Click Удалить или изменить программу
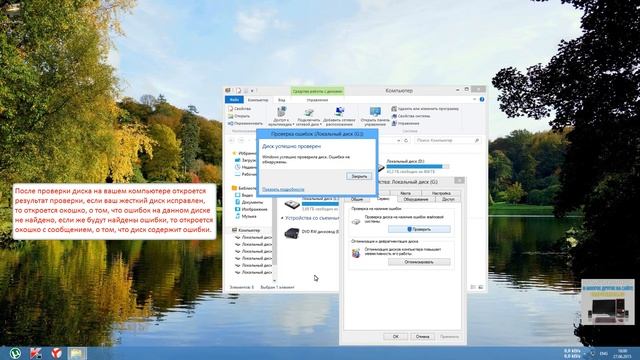640x360 pixels. click(x=425, y=109)
